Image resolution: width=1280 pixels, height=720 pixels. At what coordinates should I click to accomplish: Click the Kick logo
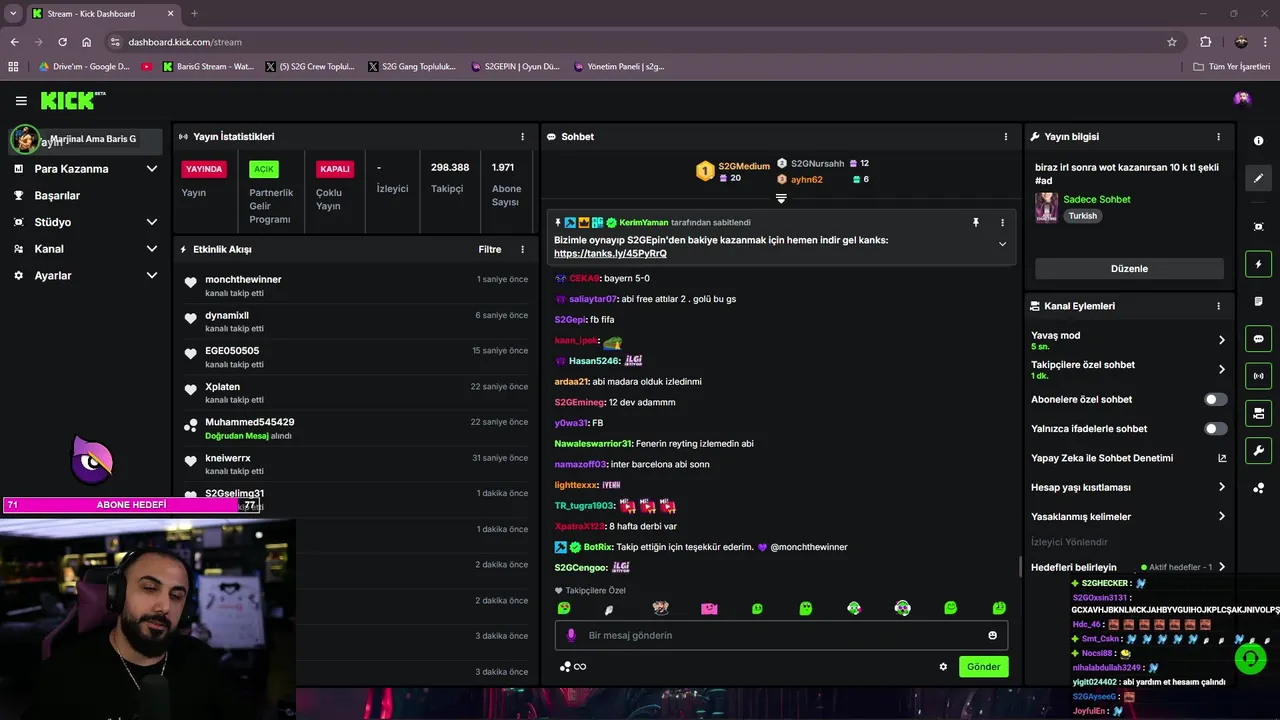[x=72, y=100]
